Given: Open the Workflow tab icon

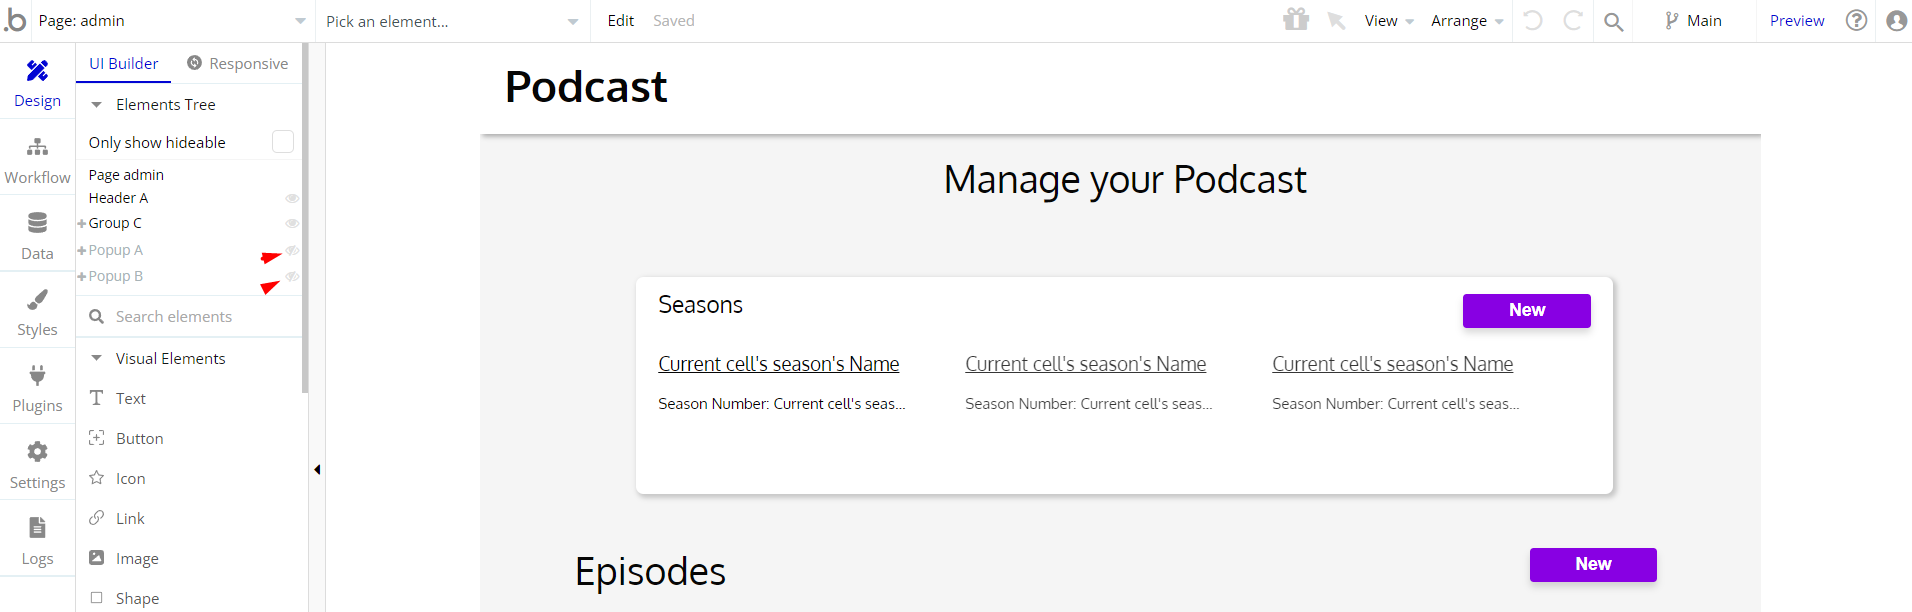Looking at the screenshot, I should 37,147.
